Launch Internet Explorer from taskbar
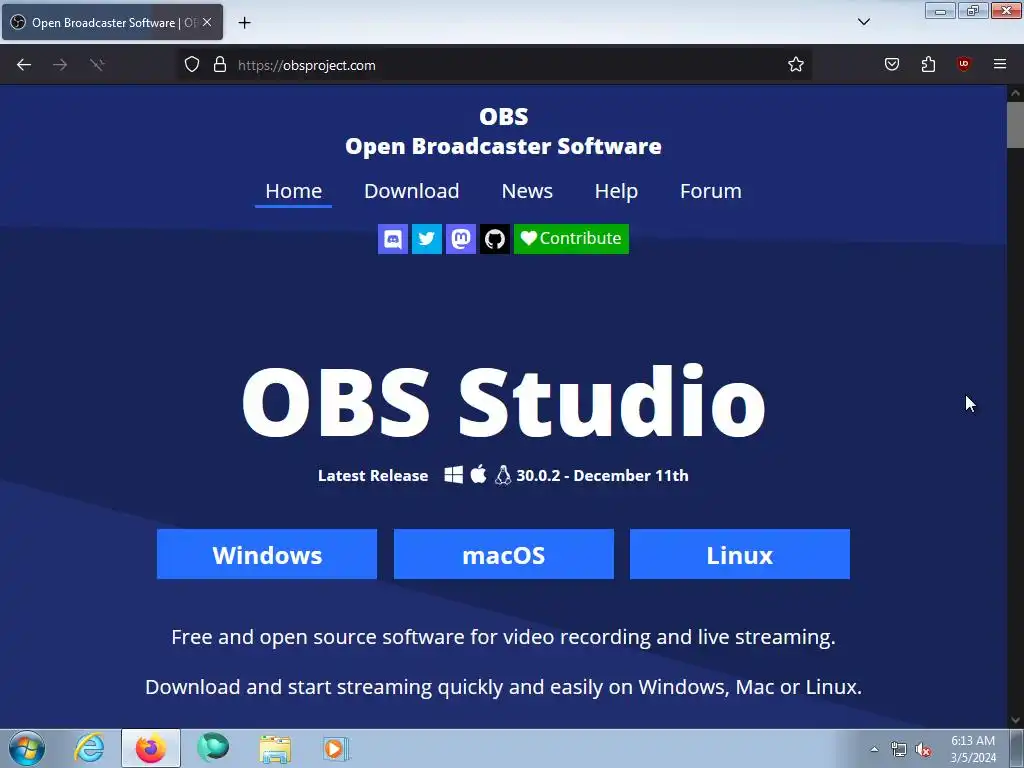 89,748
